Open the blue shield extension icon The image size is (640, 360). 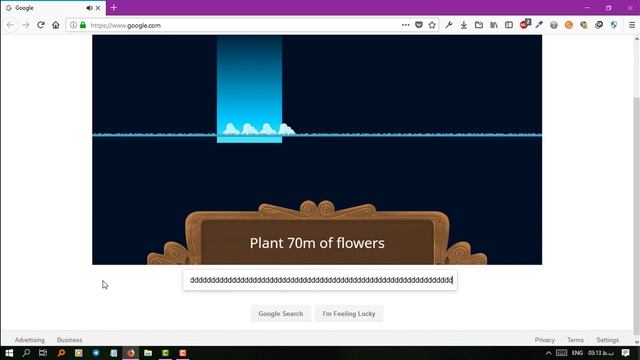(x=614, y=25)
